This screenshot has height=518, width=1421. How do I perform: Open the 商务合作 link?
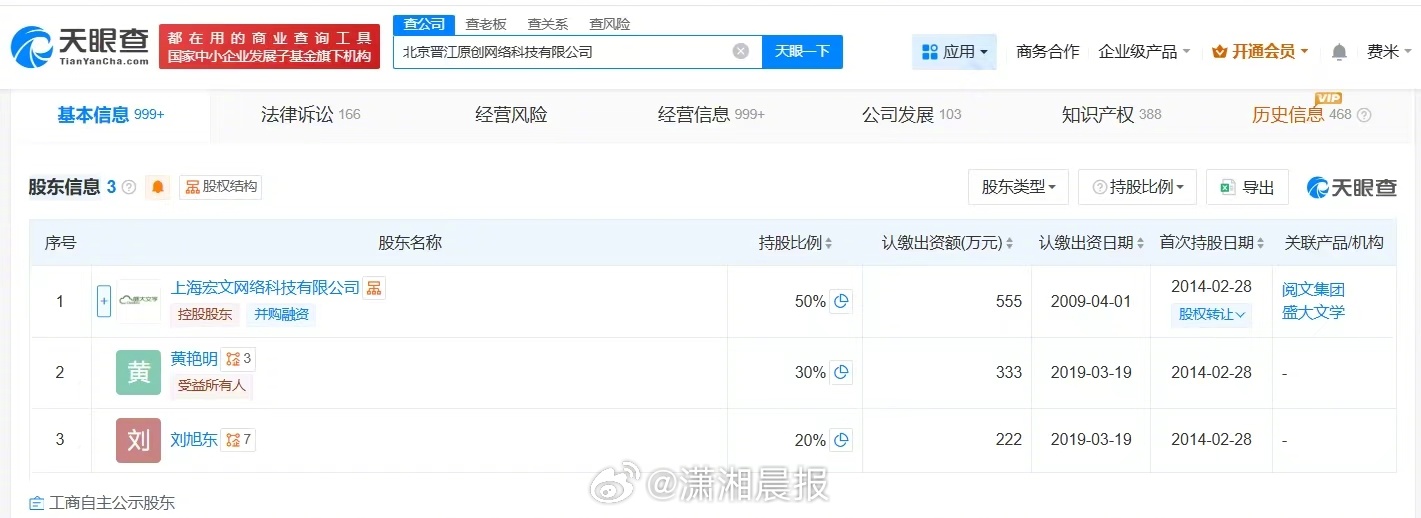[1048, 52]
